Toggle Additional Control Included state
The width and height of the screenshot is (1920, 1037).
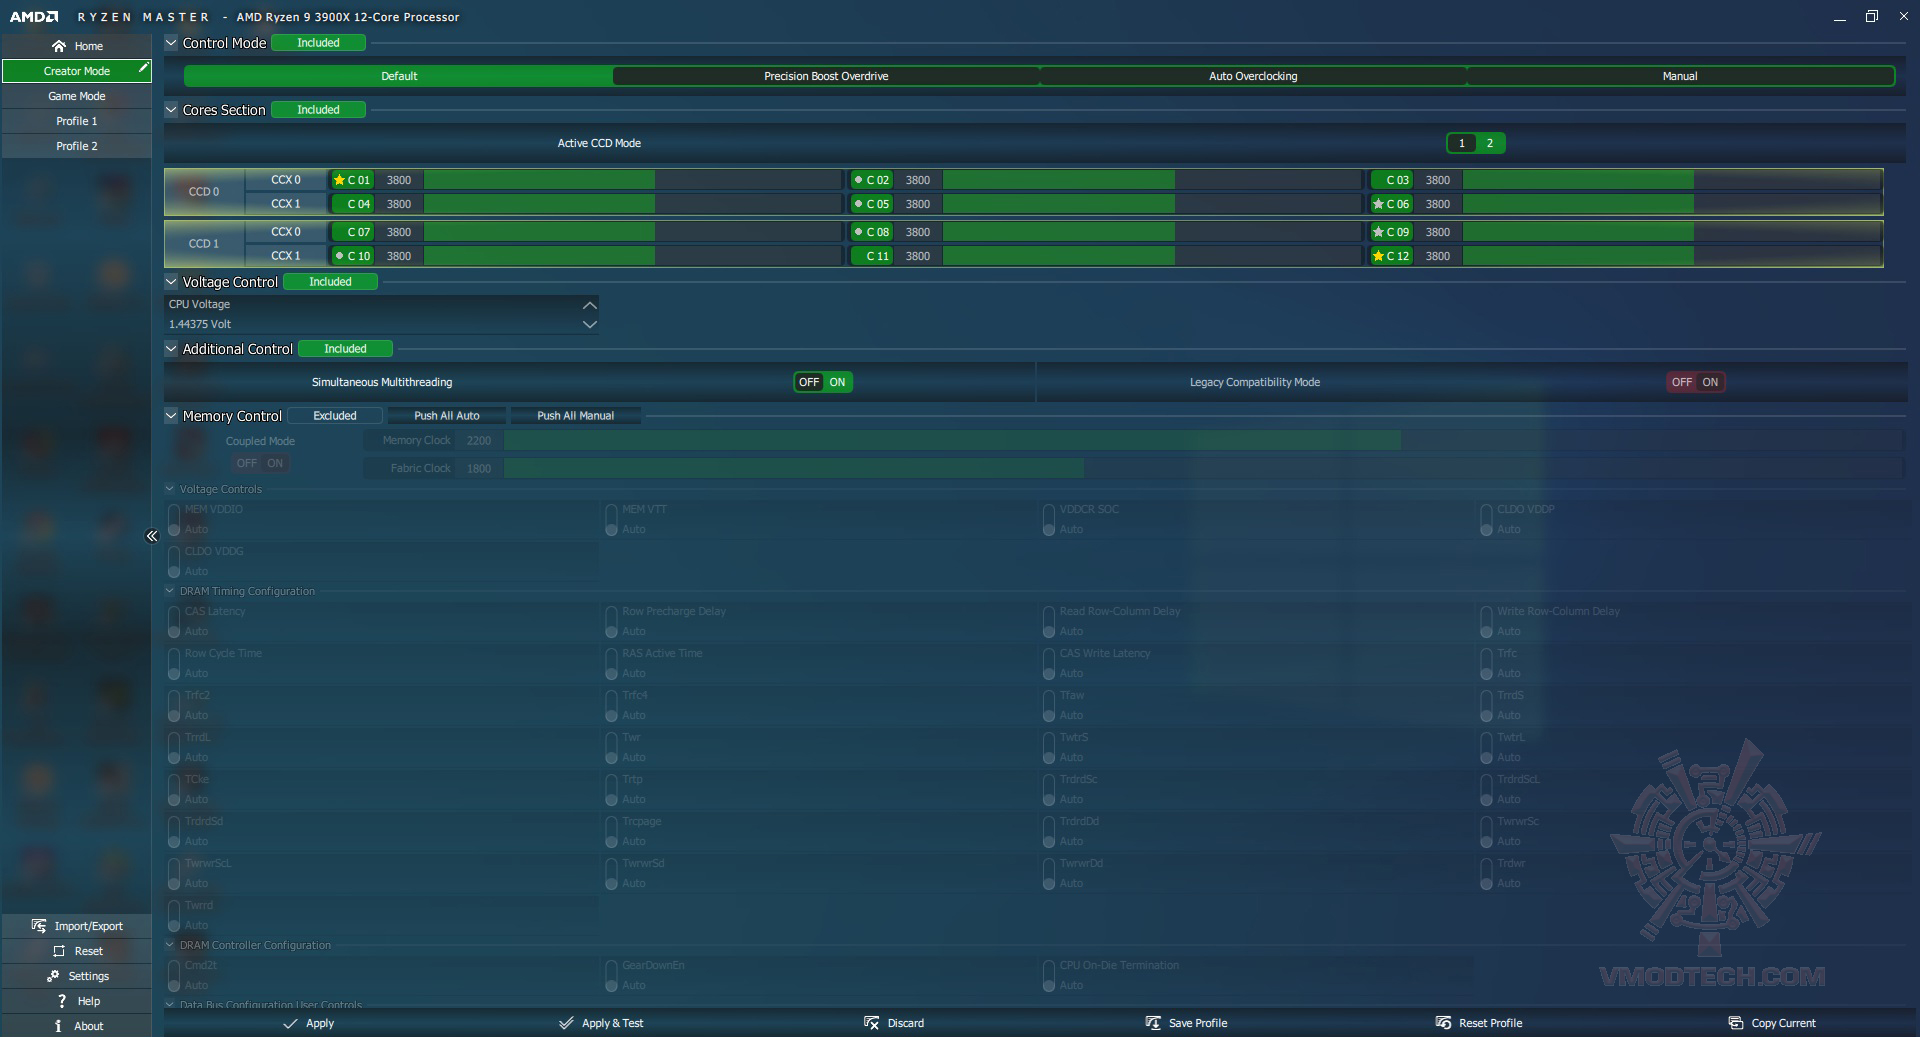345,349
